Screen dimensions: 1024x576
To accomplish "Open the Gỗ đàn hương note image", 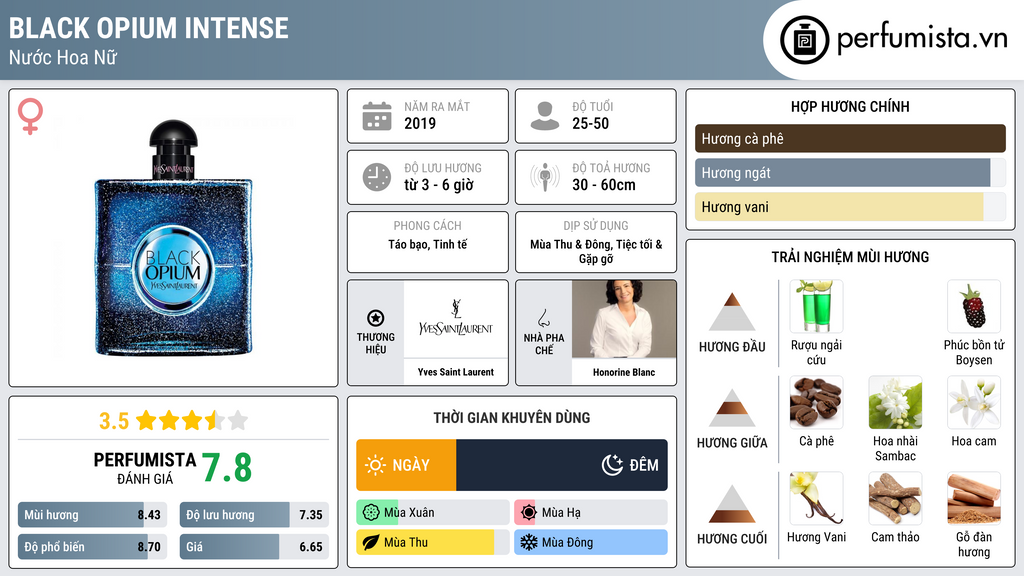I will [x=974, y=499].
